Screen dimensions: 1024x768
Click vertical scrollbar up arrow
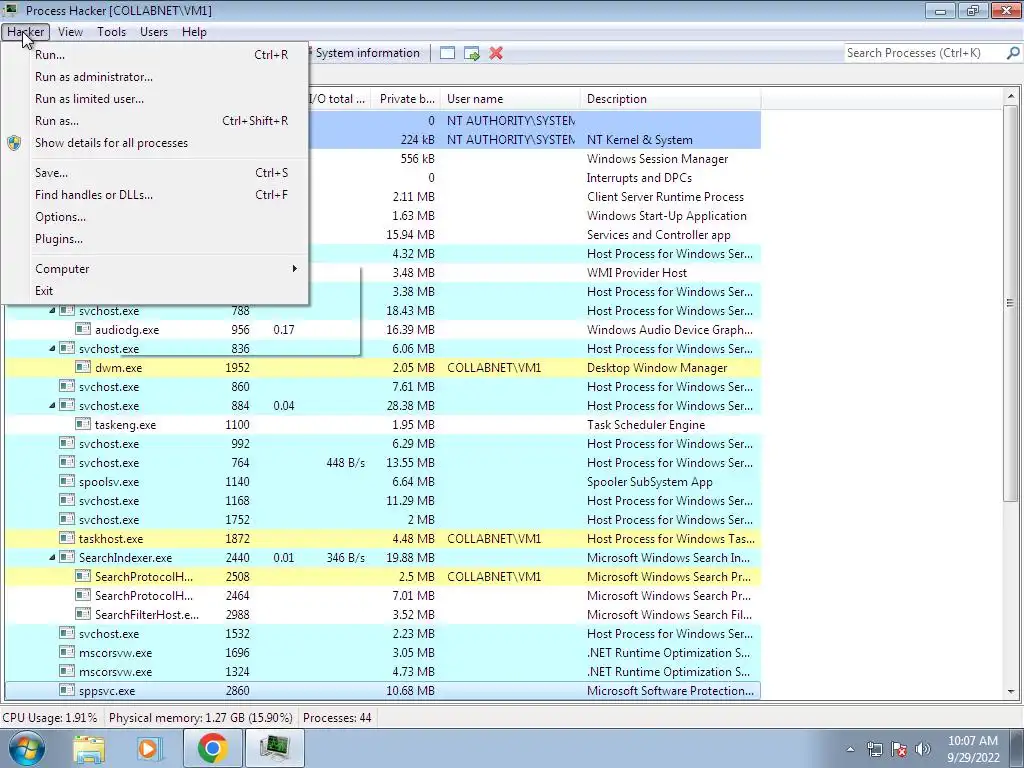click(x=1011, y=97)
